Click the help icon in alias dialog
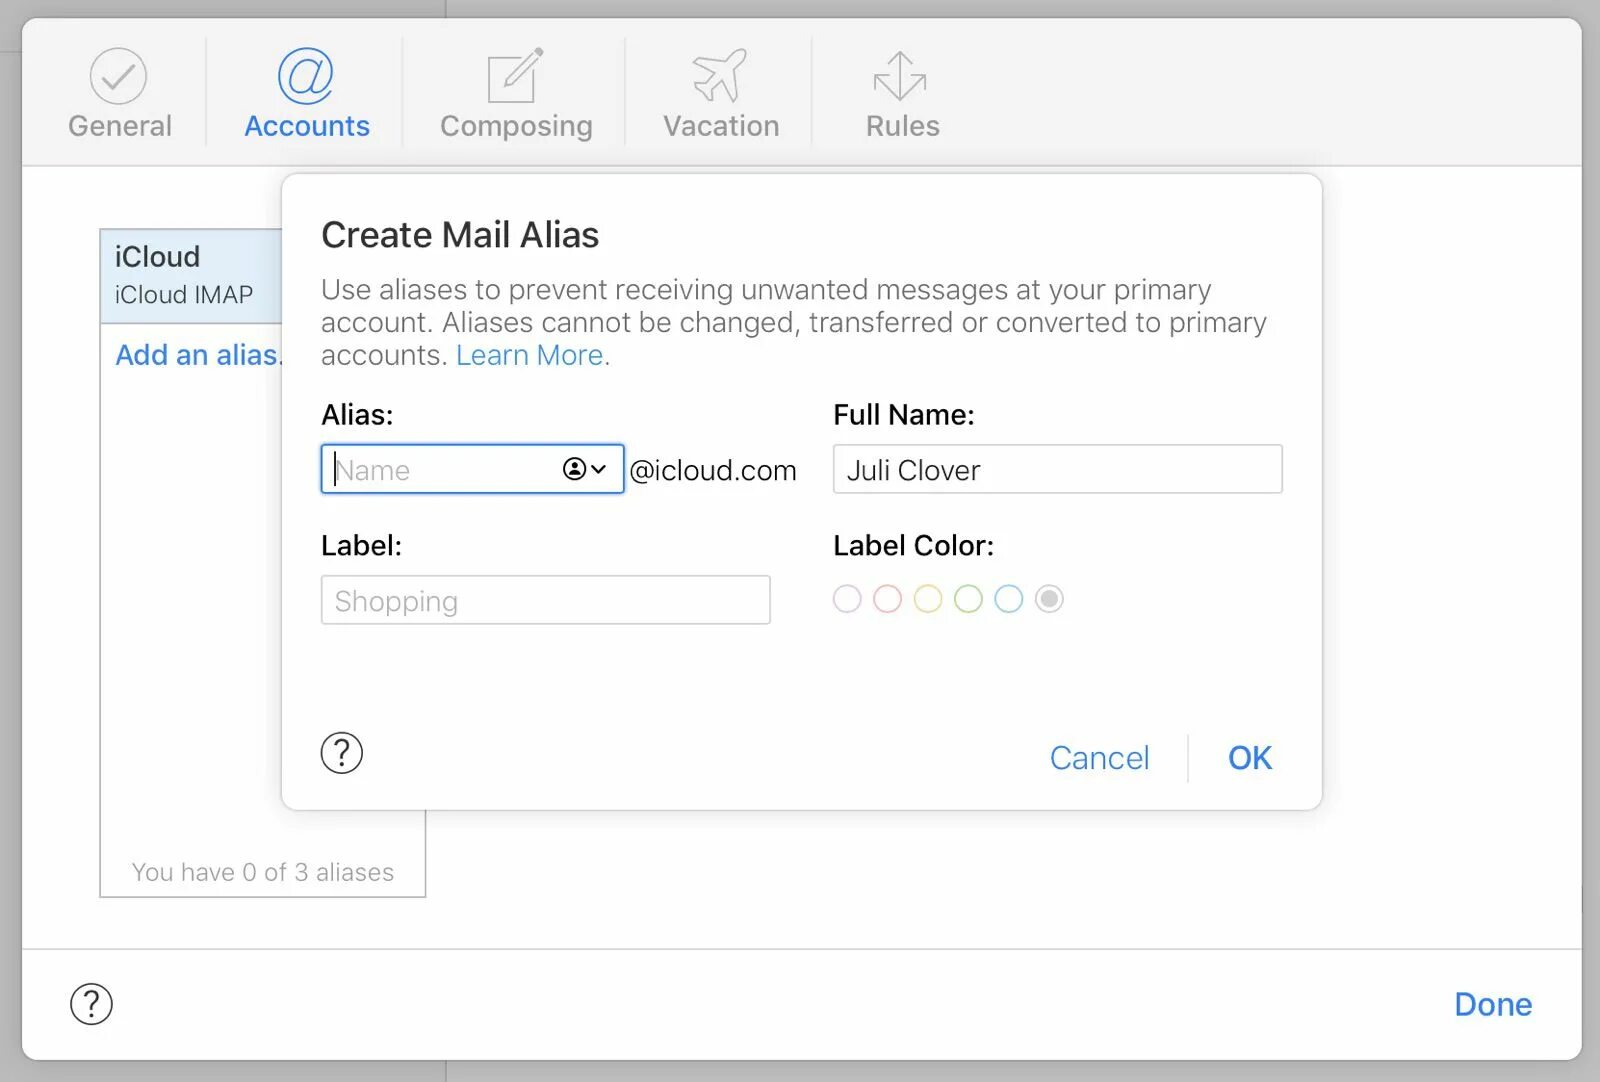 pos(342,753)
